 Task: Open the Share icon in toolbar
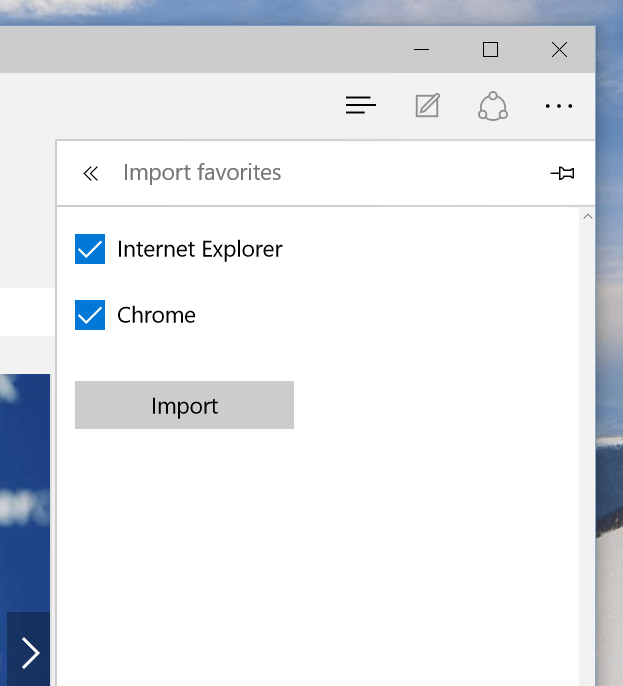[x=493, y=106]
